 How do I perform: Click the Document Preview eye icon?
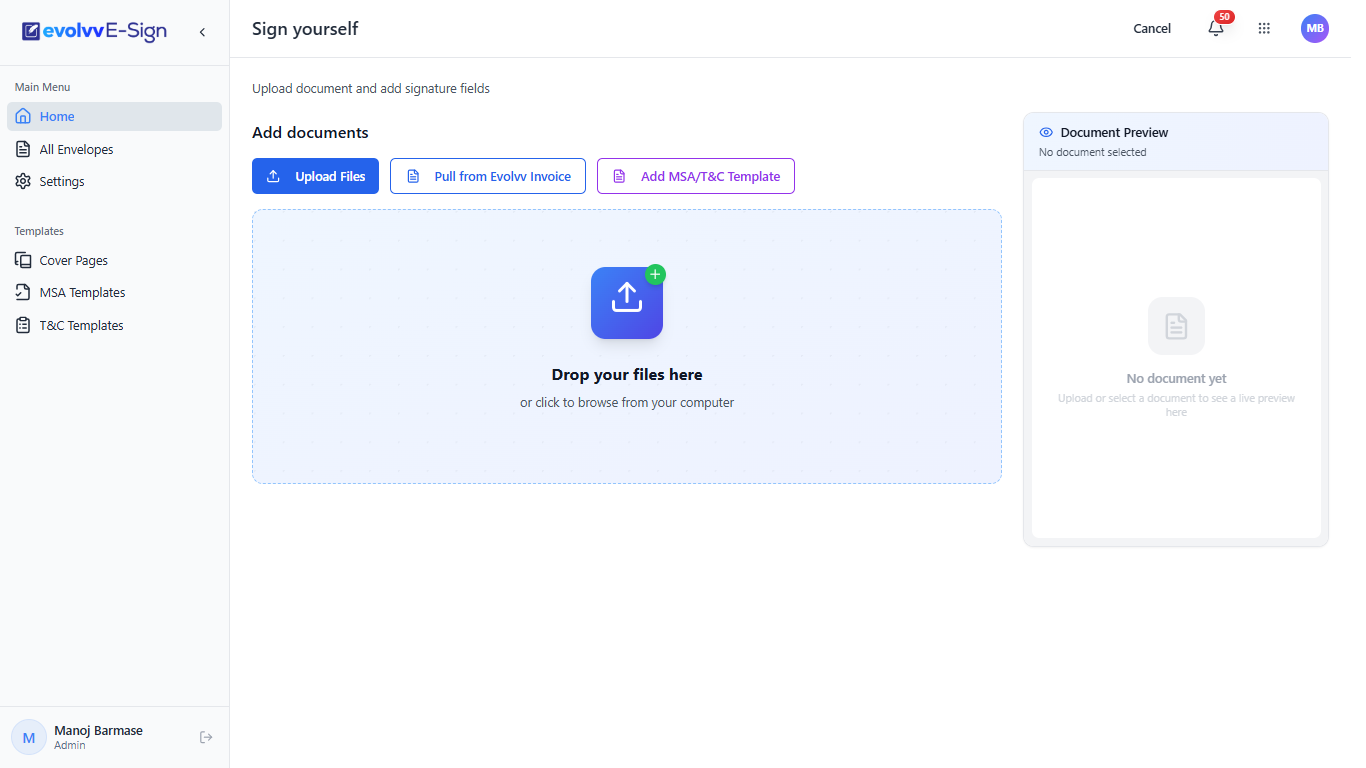tap(1047, 132)
